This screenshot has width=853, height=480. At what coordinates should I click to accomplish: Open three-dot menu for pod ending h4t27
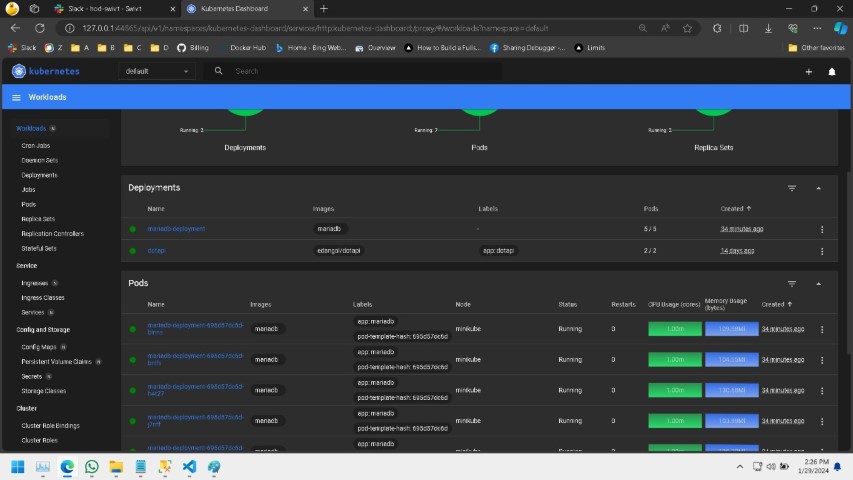point(822,391)
